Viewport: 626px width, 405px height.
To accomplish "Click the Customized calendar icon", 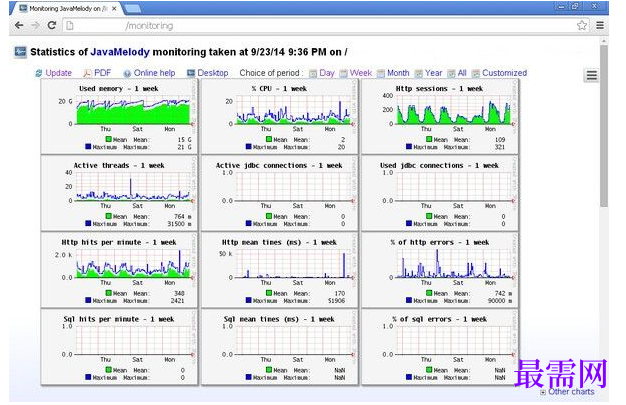I will click(x=475, y=73).
